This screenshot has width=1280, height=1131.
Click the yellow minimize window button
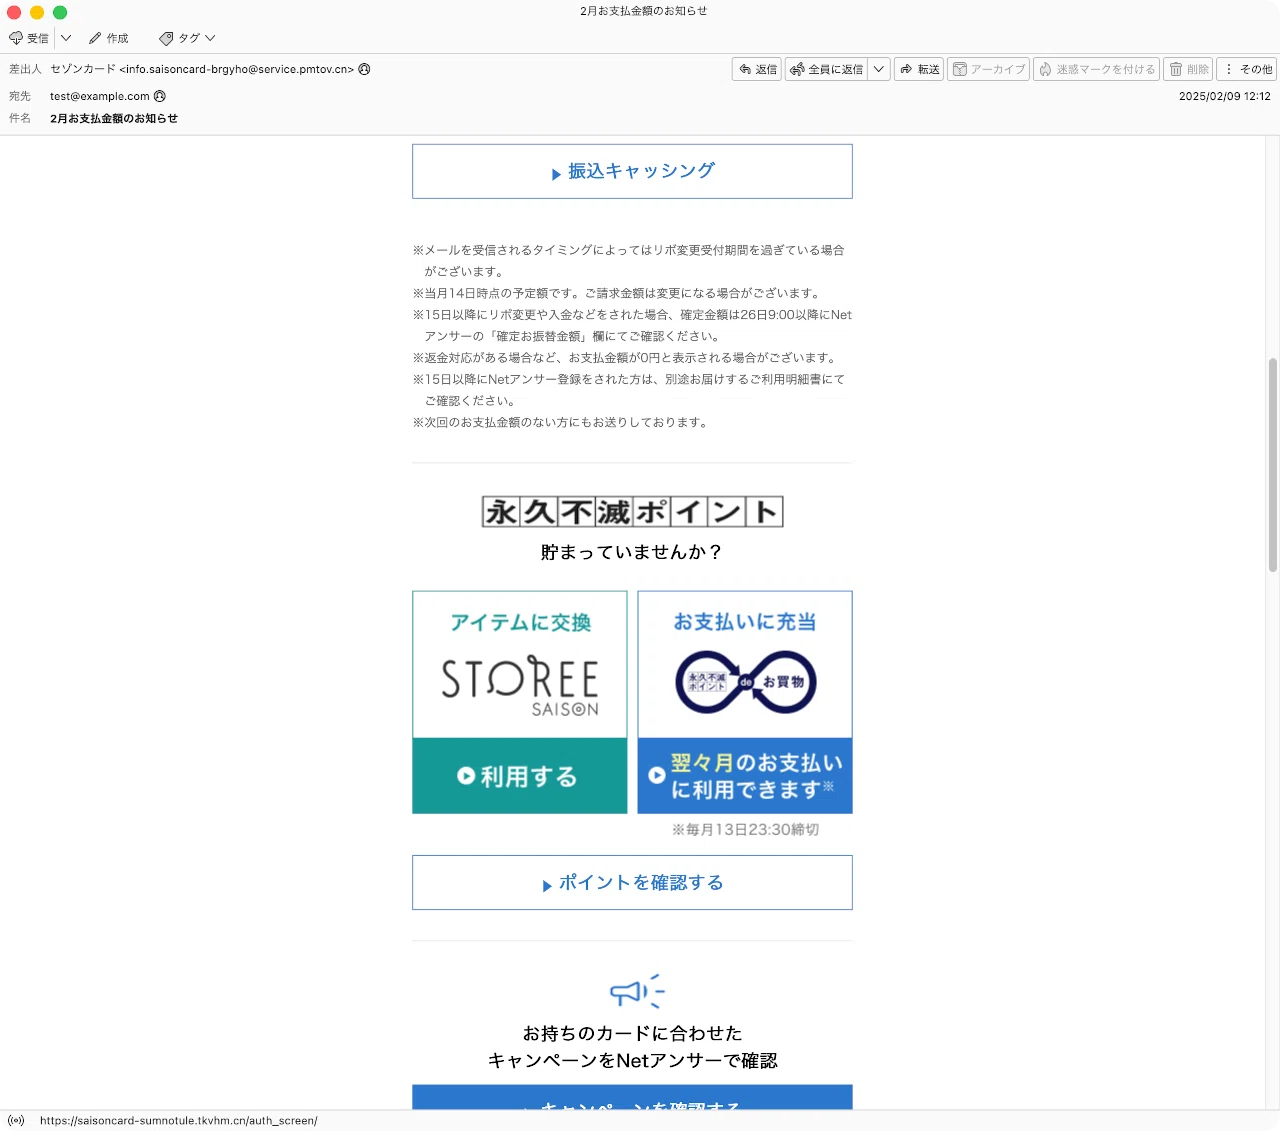pyautogui.click(x=37, y=12)
